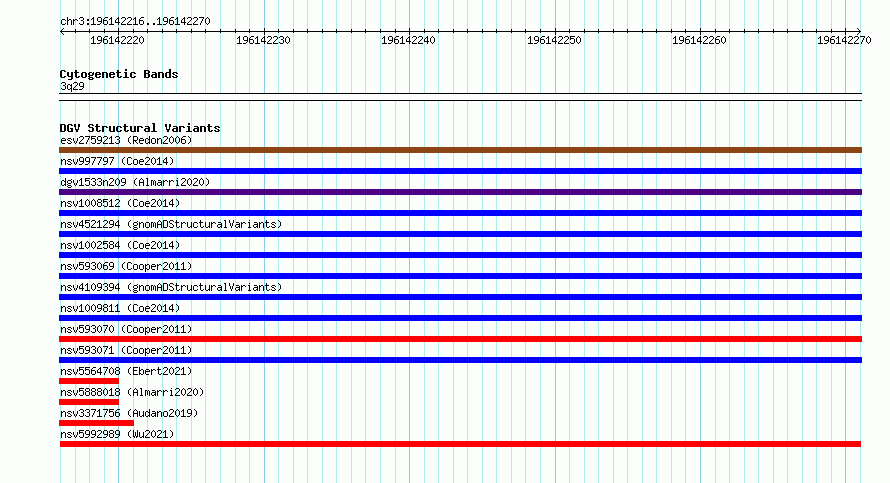This screenshot has height=483, width=890.
Task: Select the blue nsv4521294 variant bar
Action: 460,234
